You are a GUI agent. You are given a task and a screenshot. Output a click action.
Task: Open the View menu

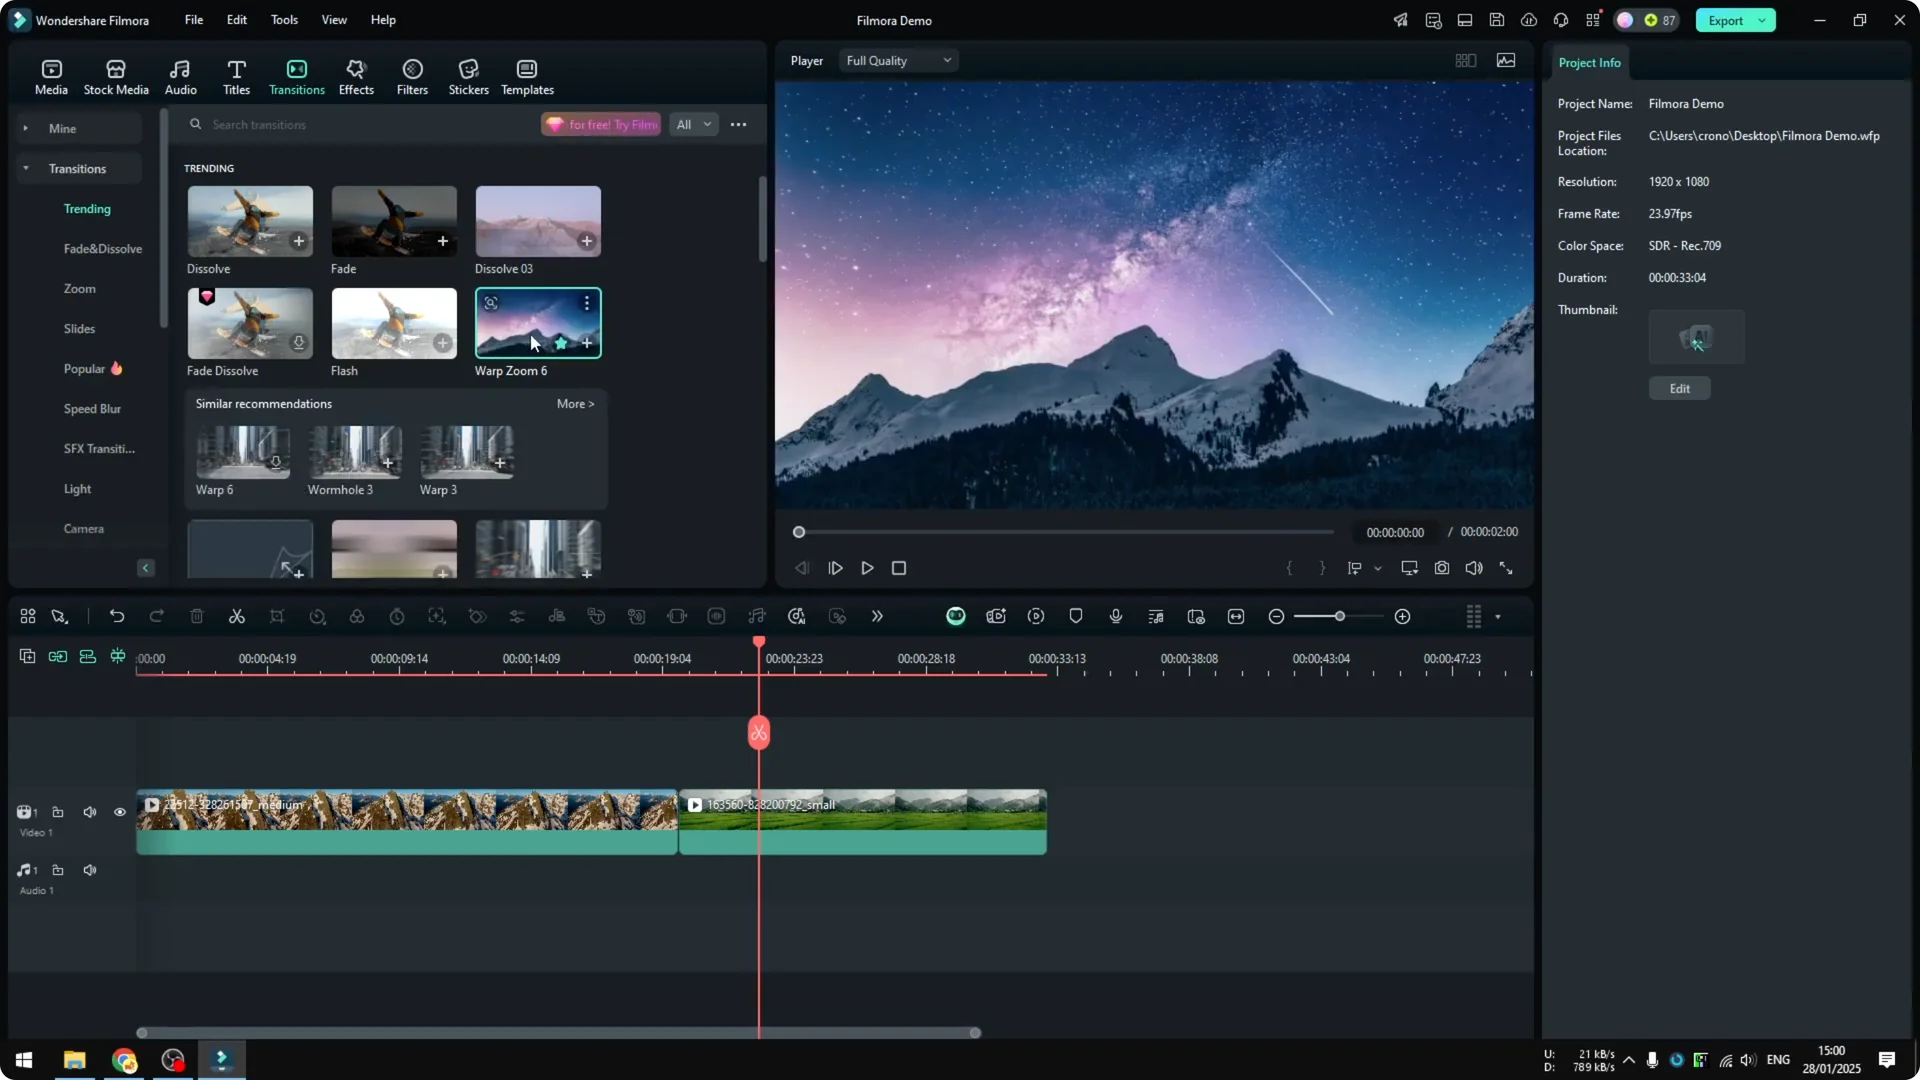[x=334, y=20]
